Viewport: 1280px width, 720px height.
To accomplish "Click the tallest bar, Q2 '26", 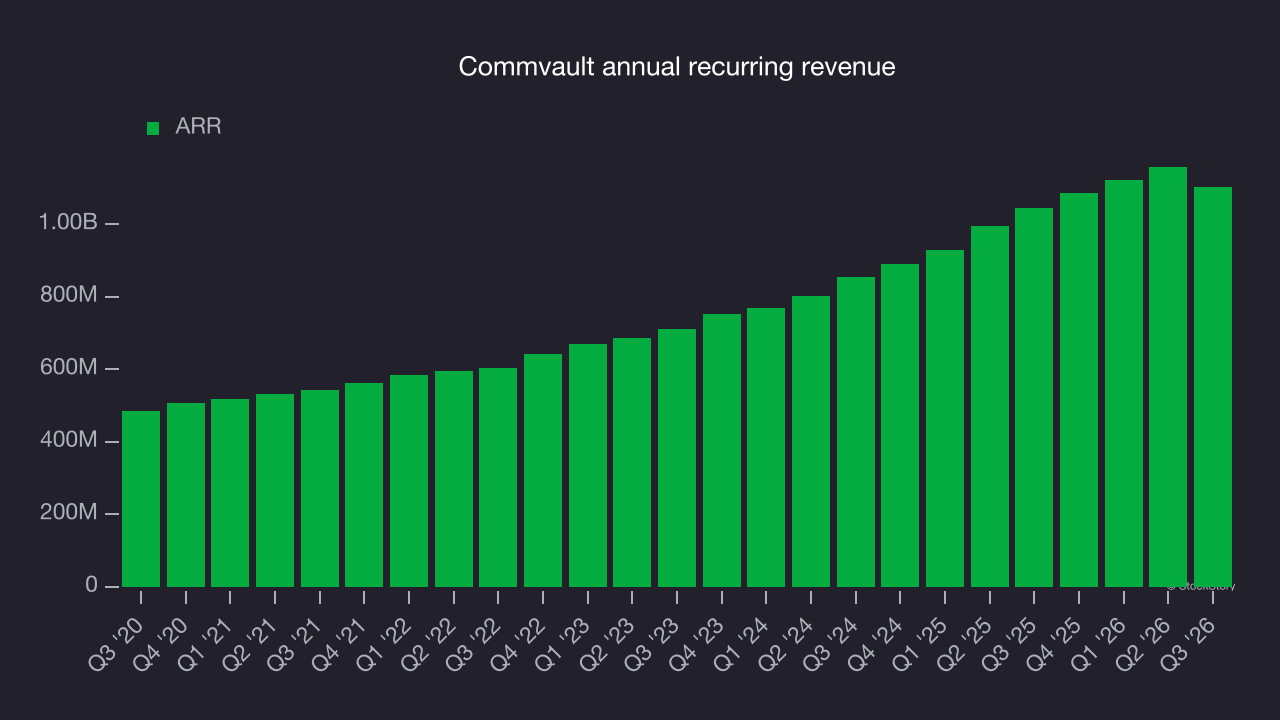I will click(x=1168, y=377).
